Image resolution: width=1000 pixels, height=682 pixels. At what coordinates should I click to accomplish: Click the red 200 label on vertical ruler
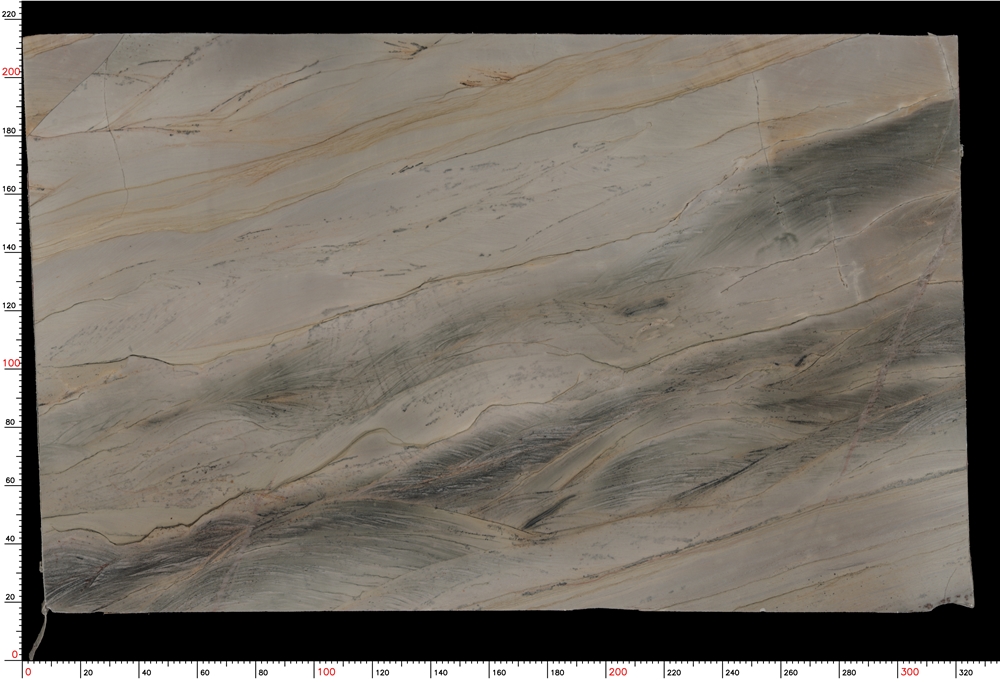(11, 72)
